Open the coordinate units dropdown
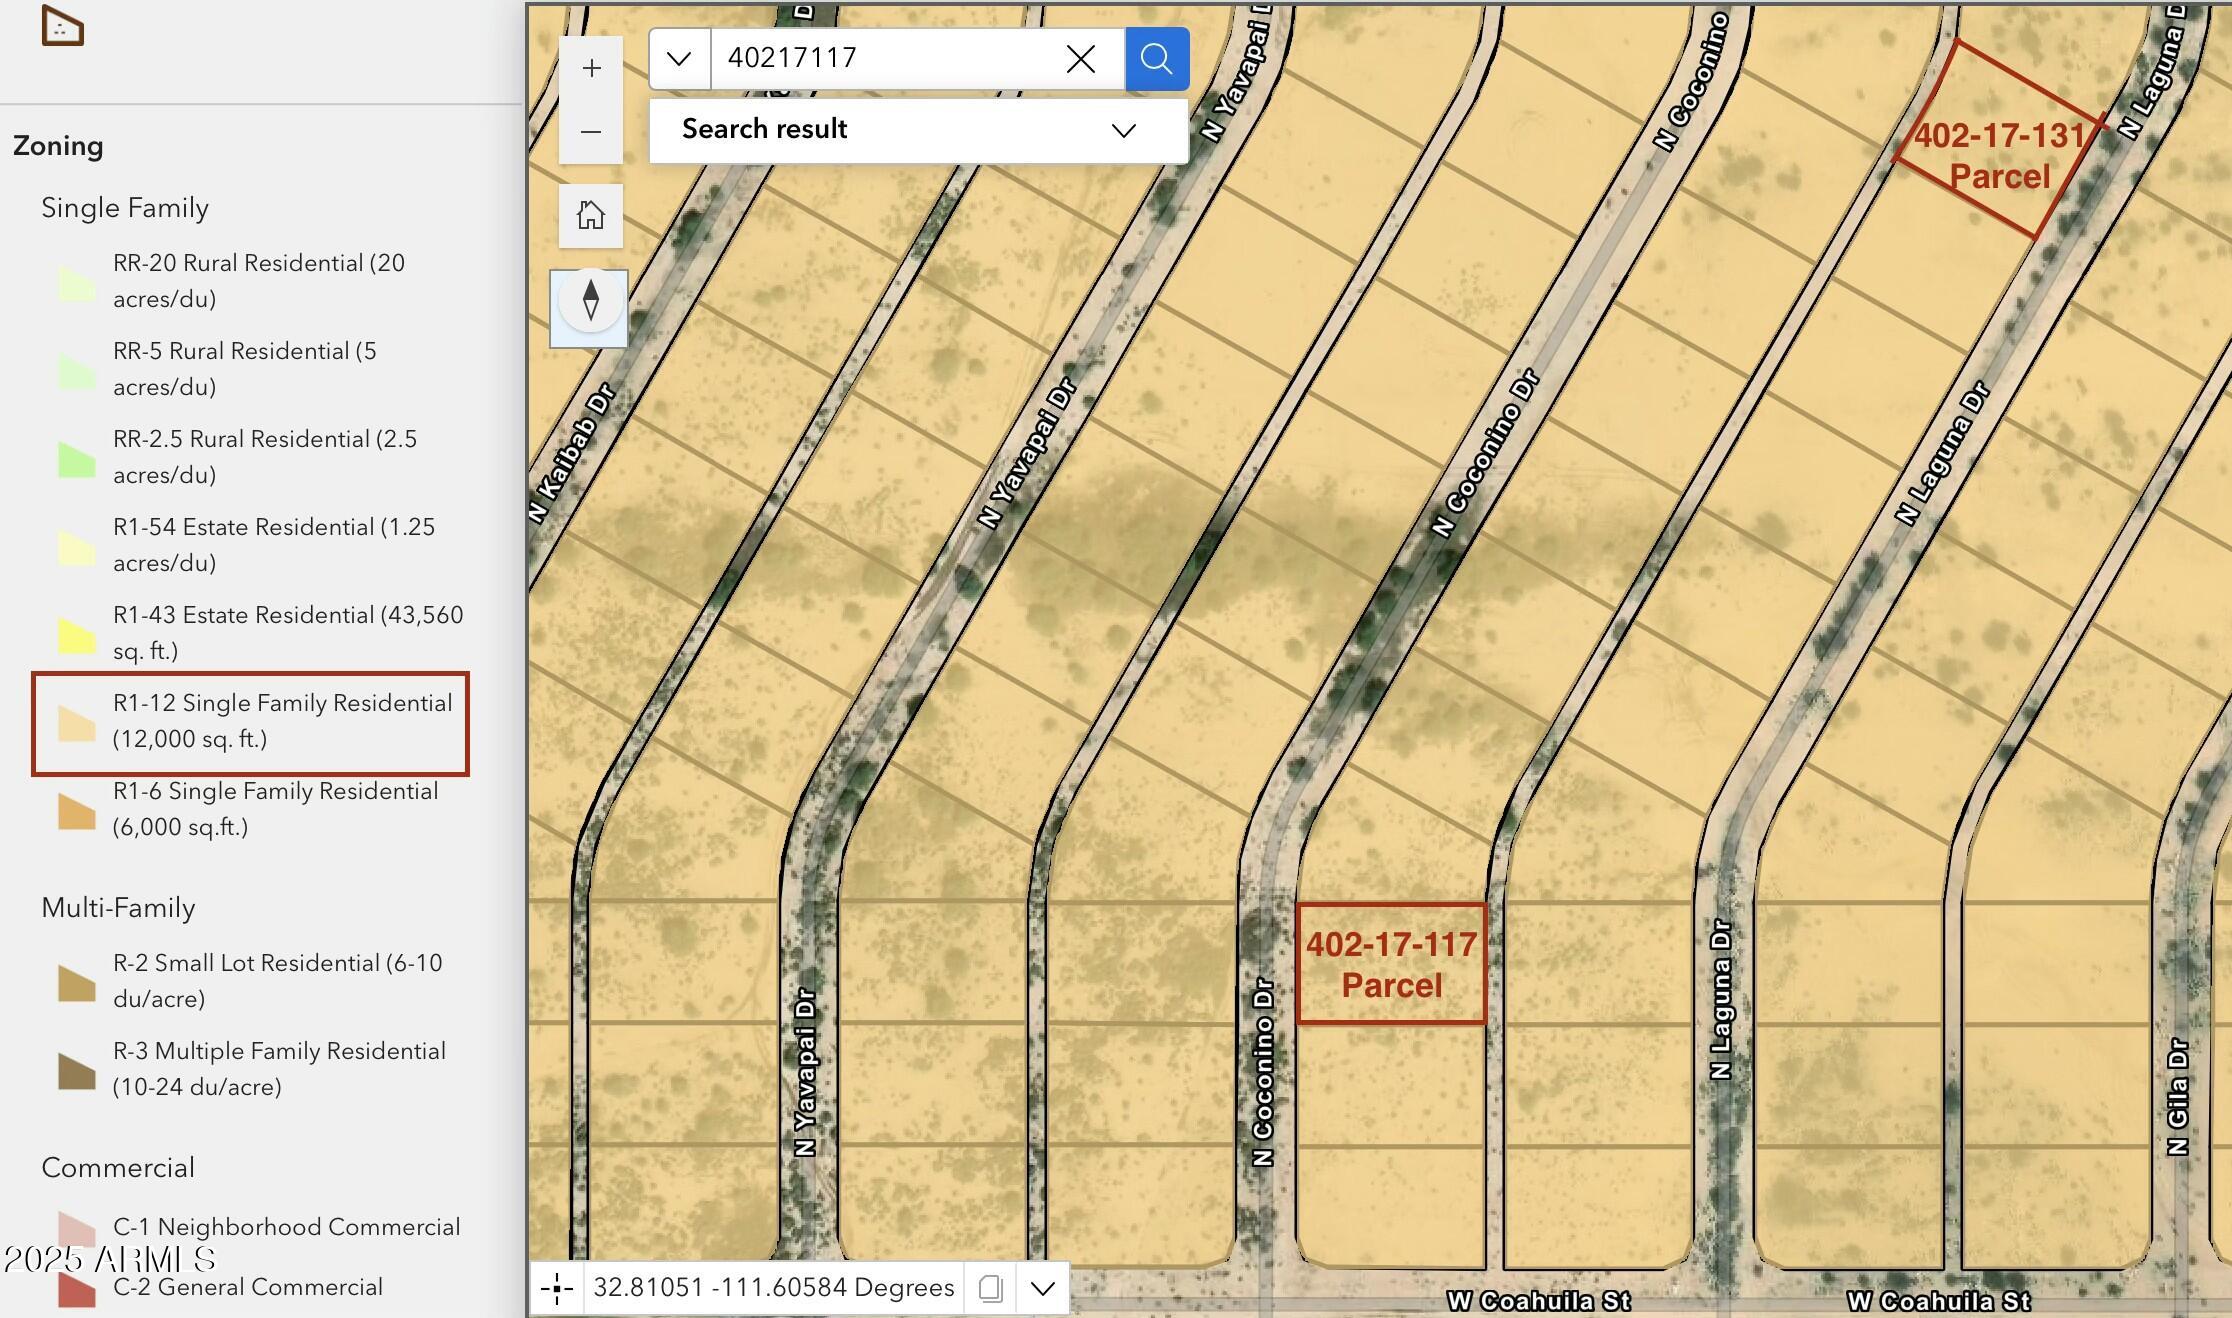This screenshot has width=2232, height=1318. point(1043,1288)
